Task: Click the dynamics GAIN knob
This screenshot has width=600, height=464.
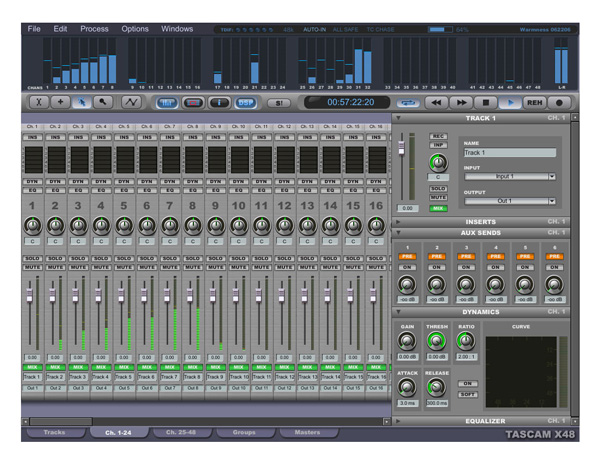Action: point(407,341)
